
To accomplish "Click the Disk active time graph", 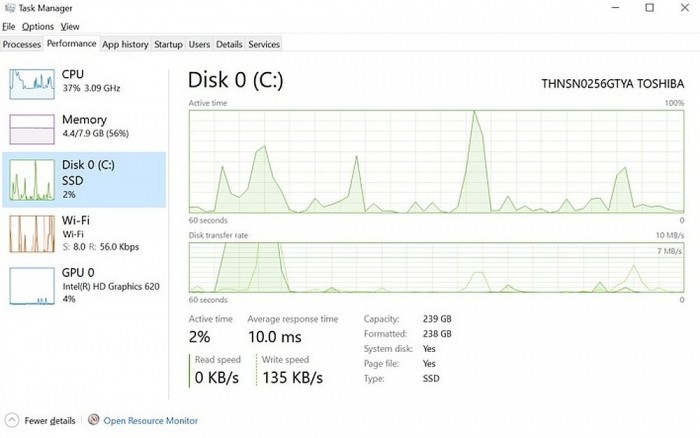I will (x=436, y=161).
